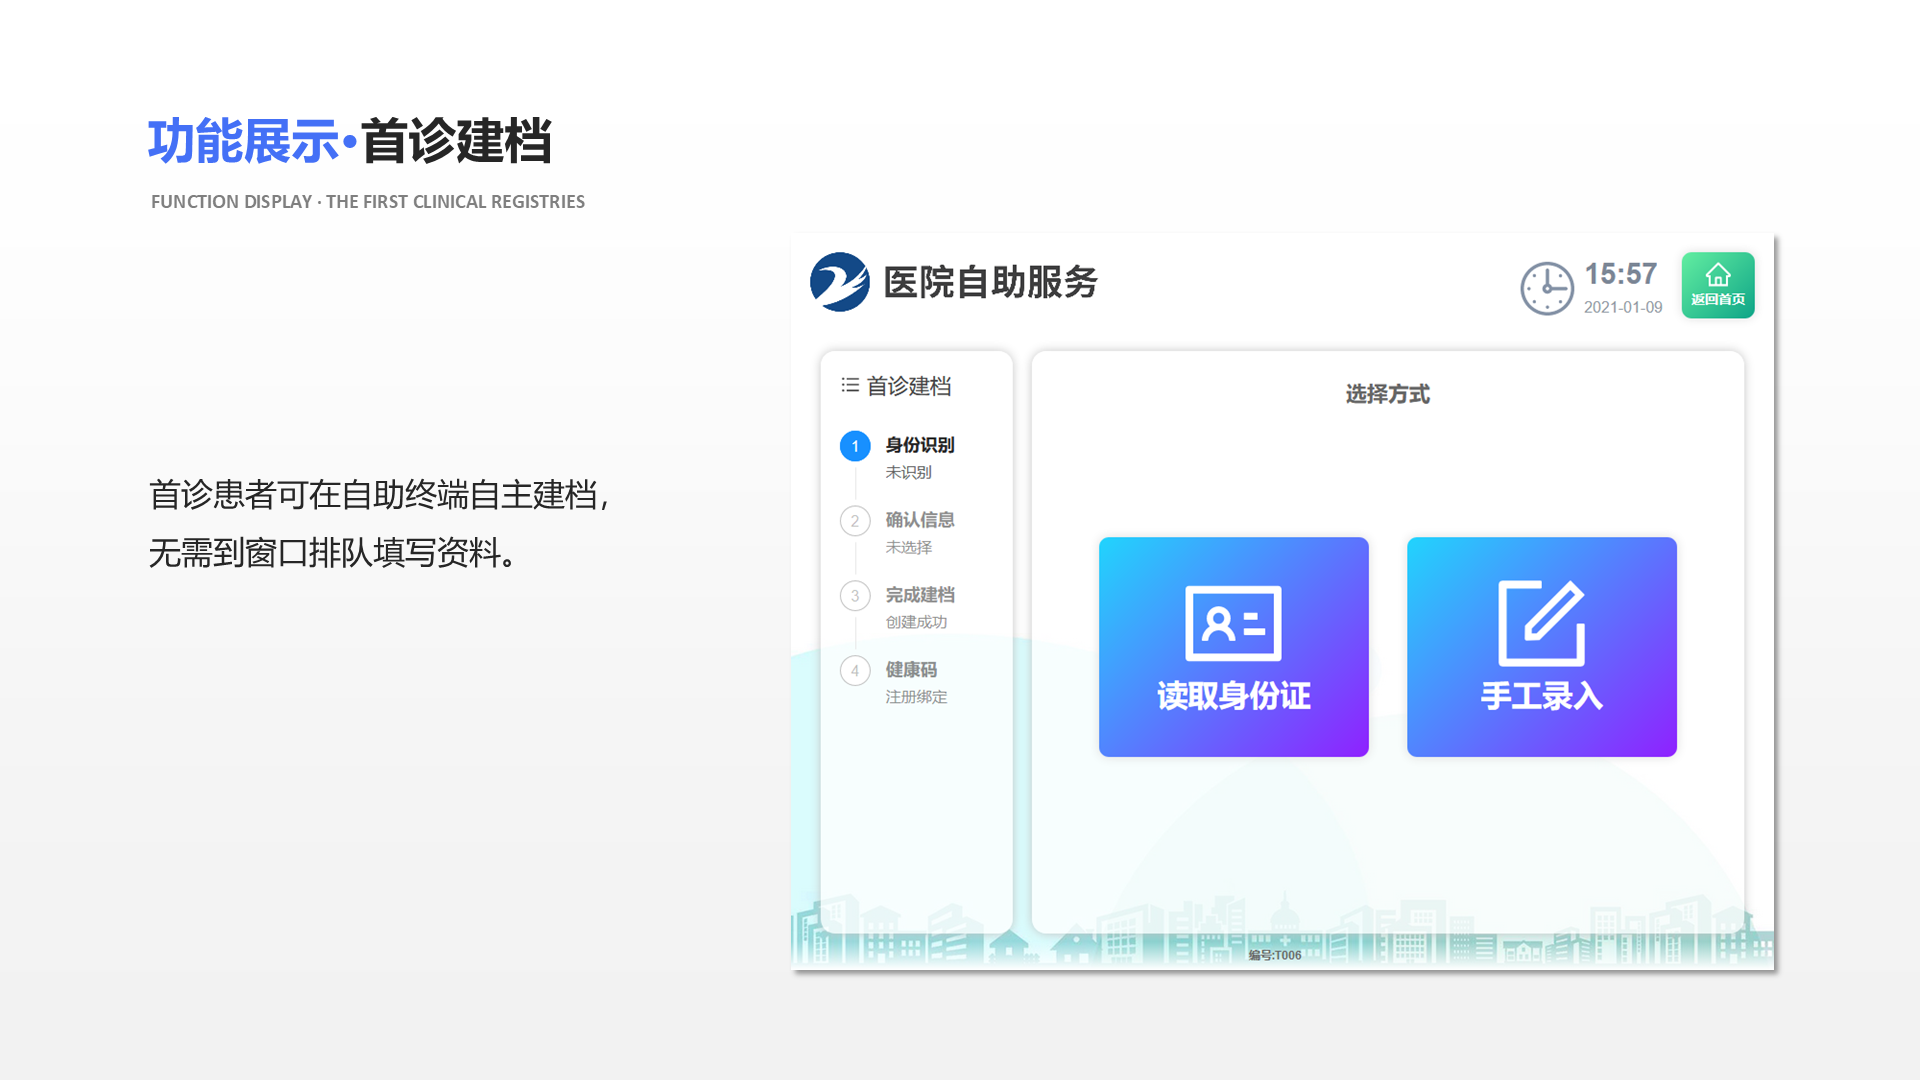Click the step 4 circle for 健康码
This screenshot has height=1080, width=1920.
click(x=855, y=671)
